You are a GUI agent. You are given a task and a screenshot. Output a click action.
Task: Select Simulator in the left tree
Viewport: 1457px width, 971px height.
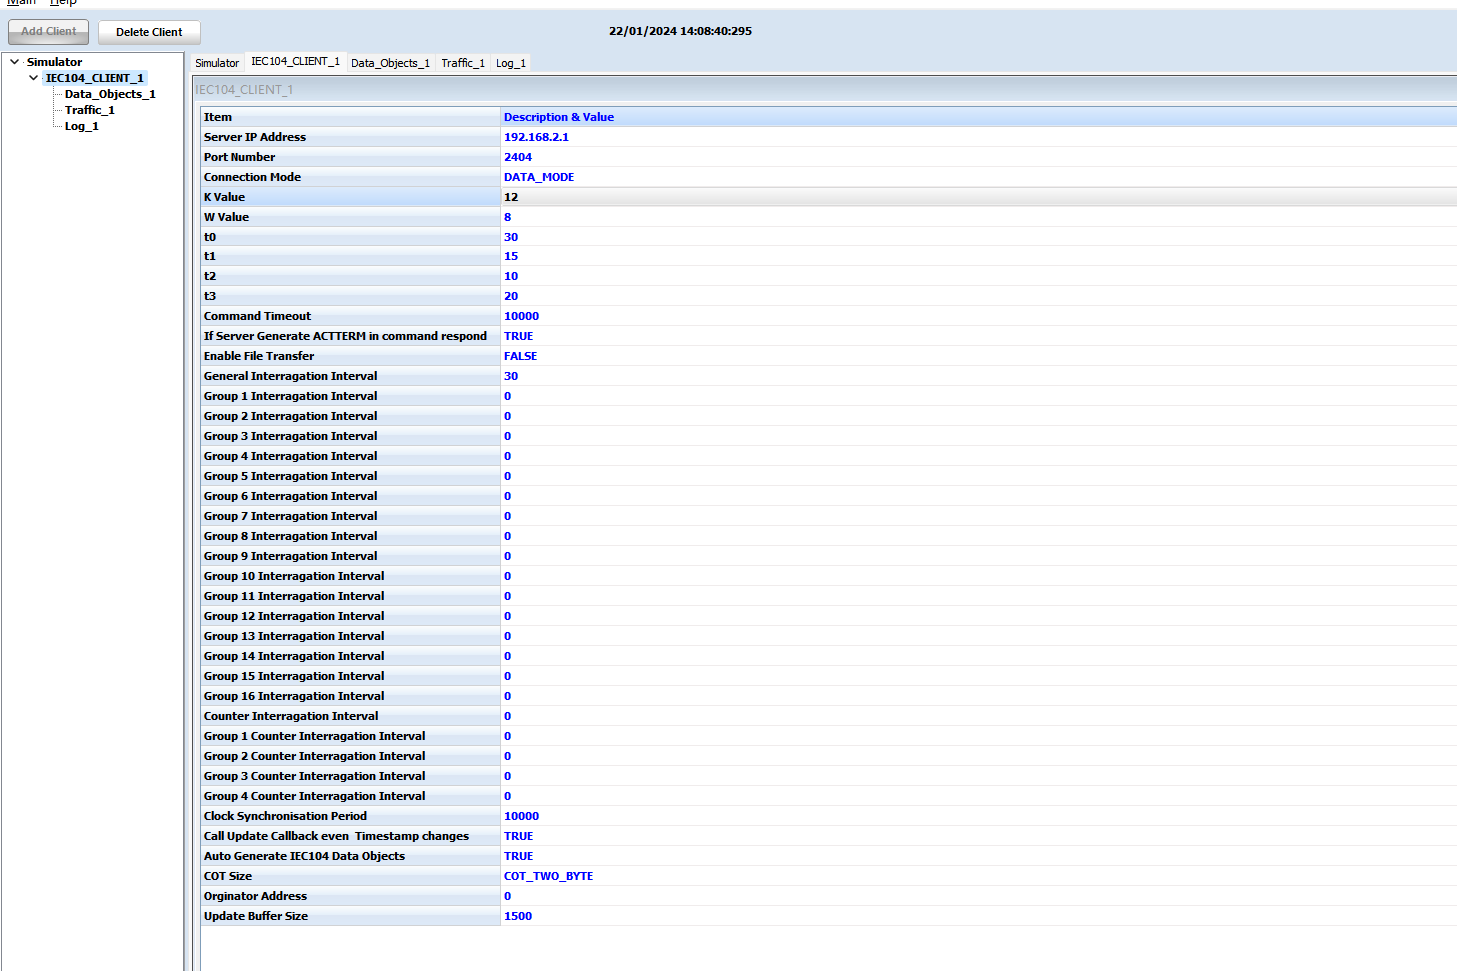(x=54, y=62)
